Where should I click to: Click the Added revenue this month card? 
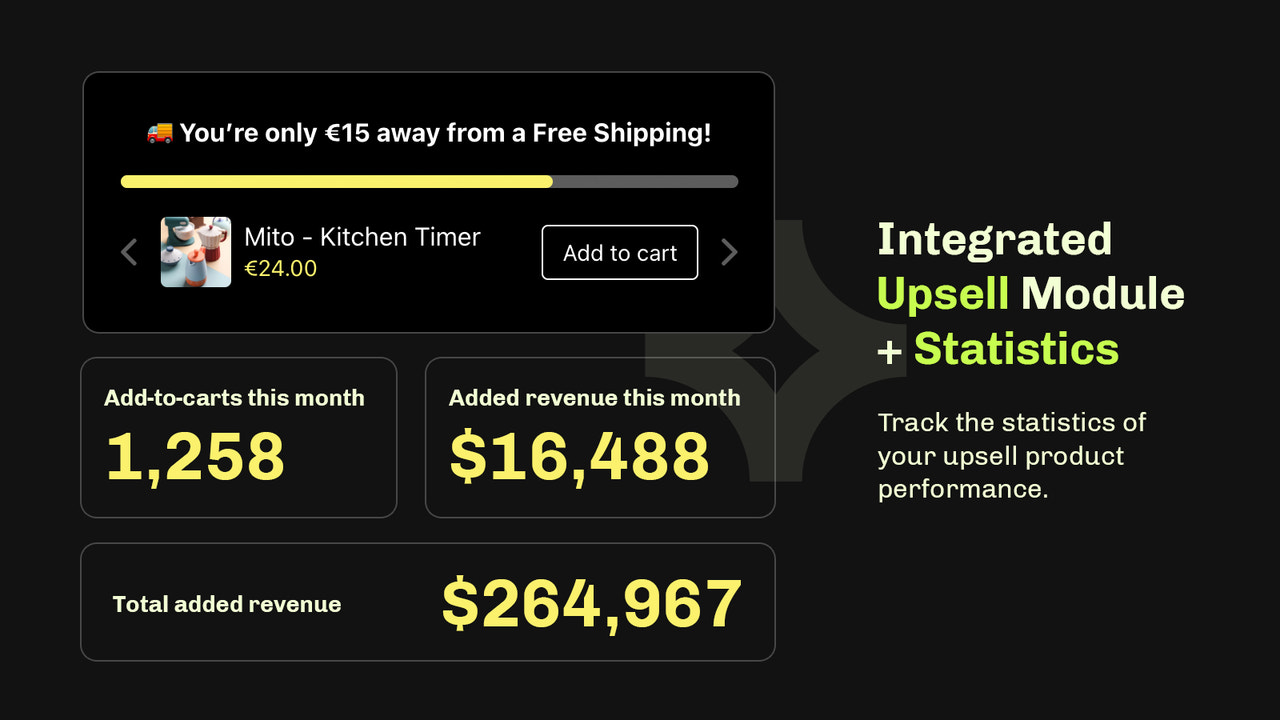[599, 437]
